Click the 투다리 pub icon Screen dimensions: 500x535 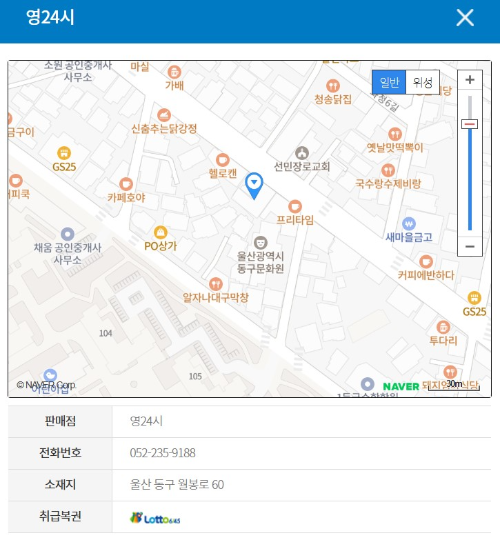[443, 327]
